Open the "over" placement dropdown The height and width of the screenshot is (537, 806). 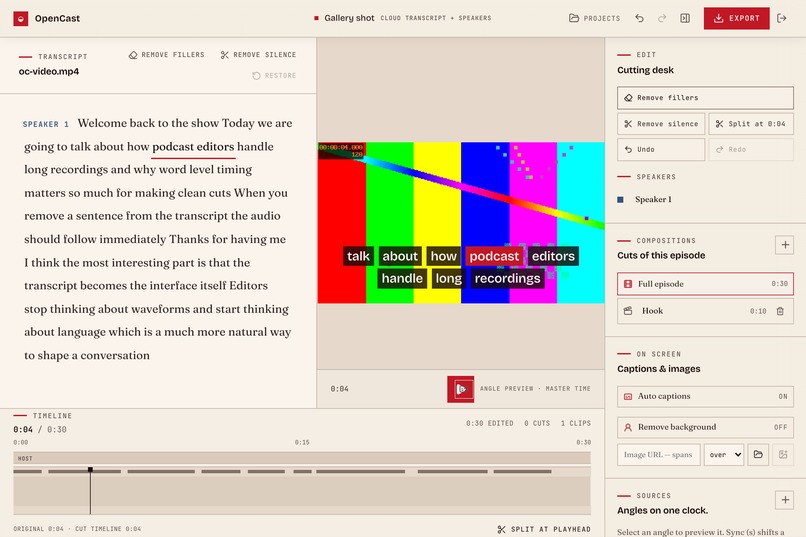click(x=724, y=455)
